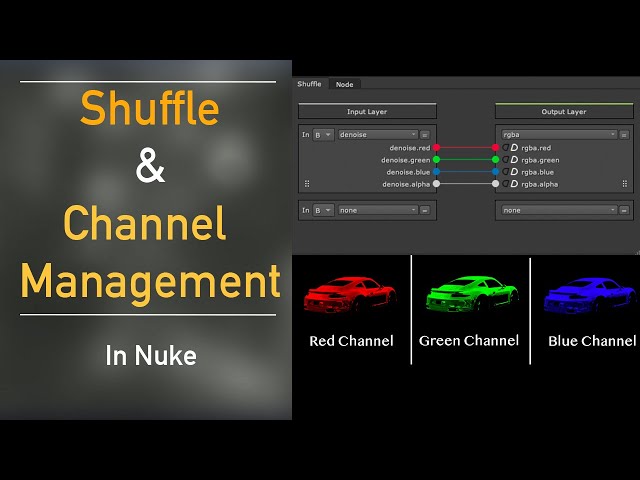The width and height of the screenshot is (640, 480).
Task: Click the denoise.green input connector dot
Action: [436, 160]
